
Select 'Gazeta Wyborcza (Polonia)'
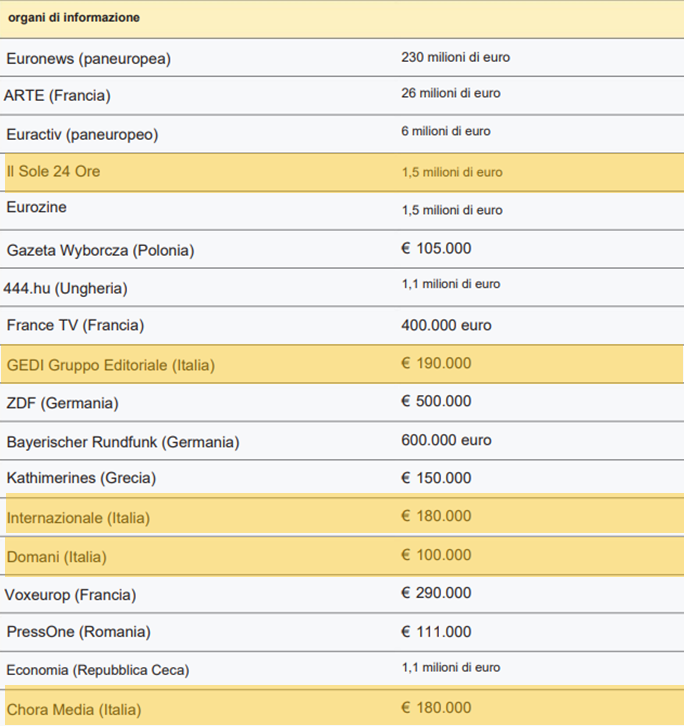(100, 250)
